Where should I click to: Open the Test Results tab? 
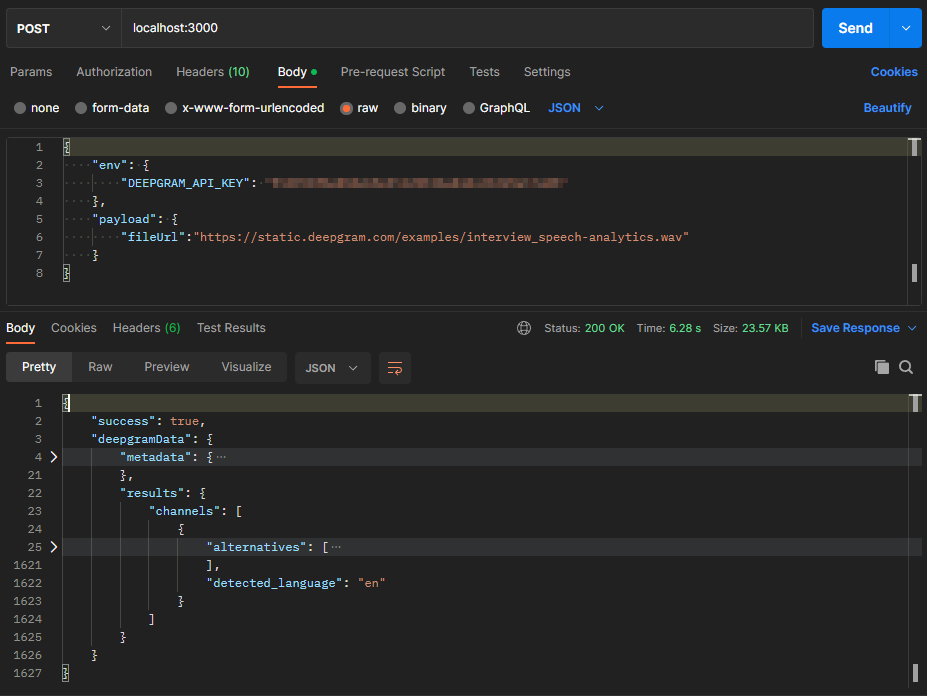point(231,328)
